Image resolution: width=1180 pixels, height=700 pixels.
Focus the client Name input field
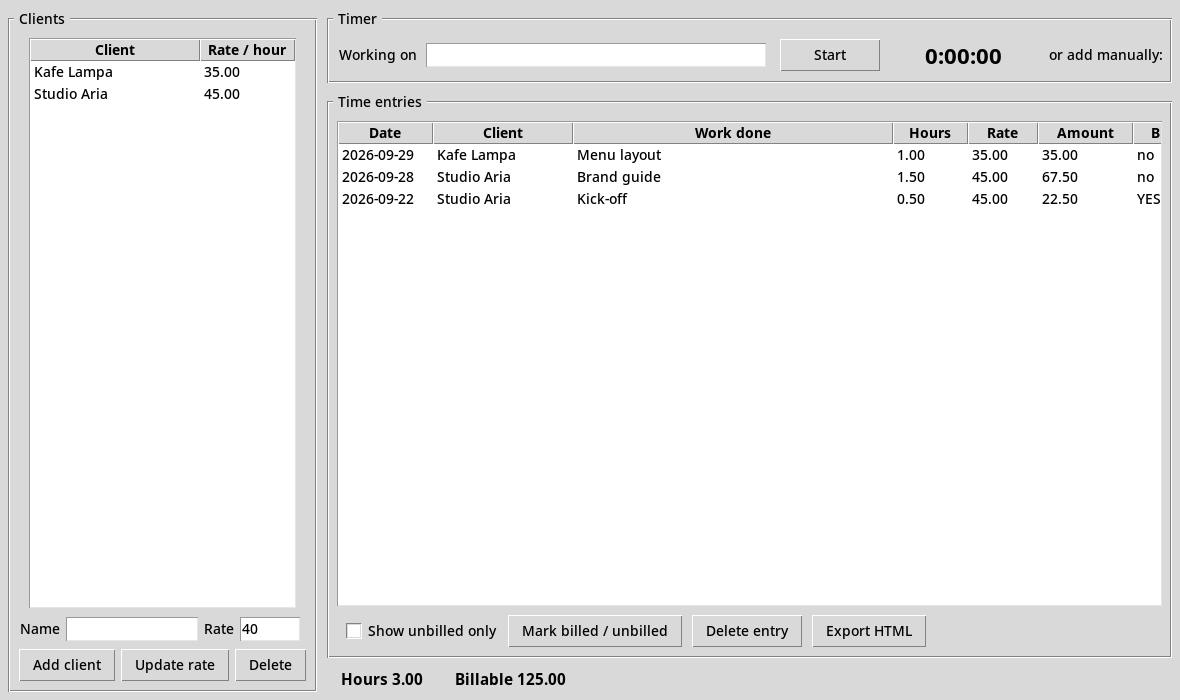click(132, 629)
